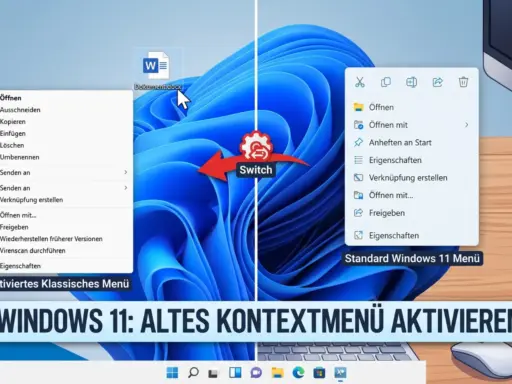The height and width of the screenshot is (384, 512).
Task: Launch Microsoft Edge from taskbar
Action: [x=298, y=372]
